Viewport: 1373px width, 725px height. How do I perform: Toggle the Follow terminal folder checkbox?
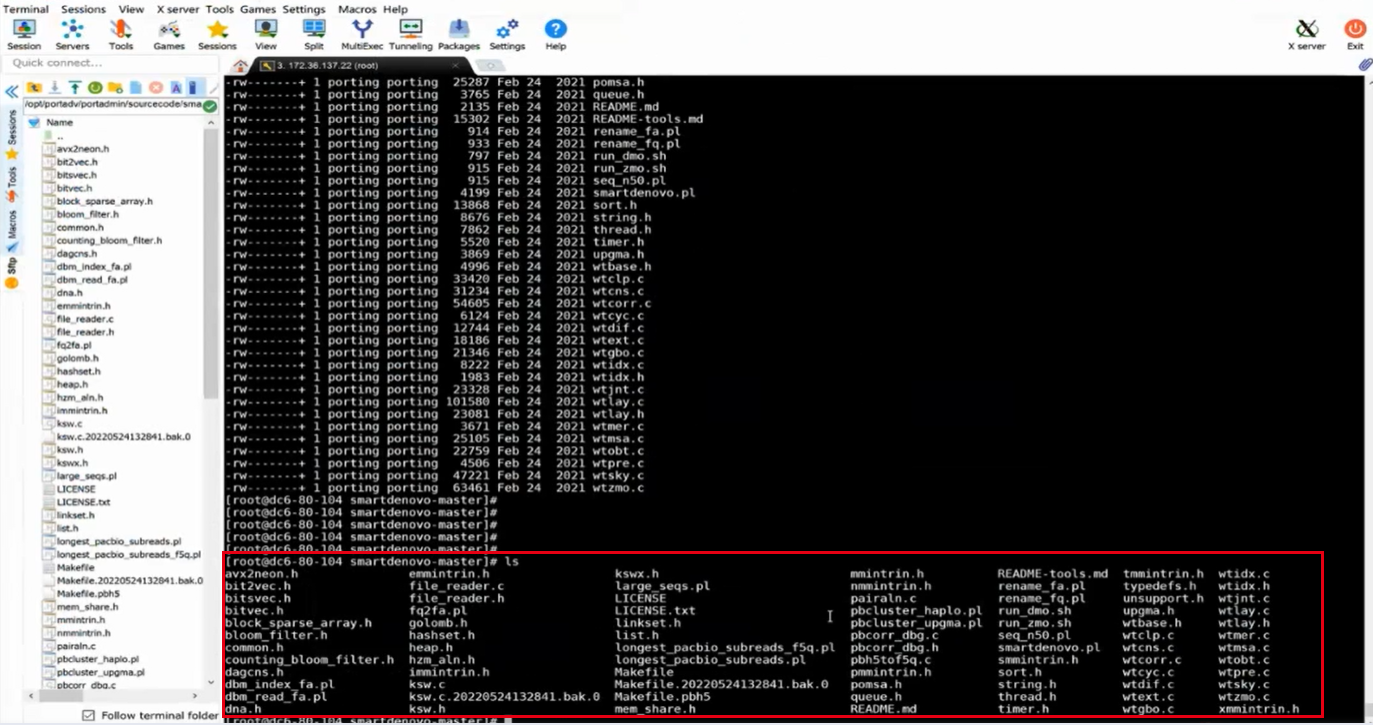(89, 715)
